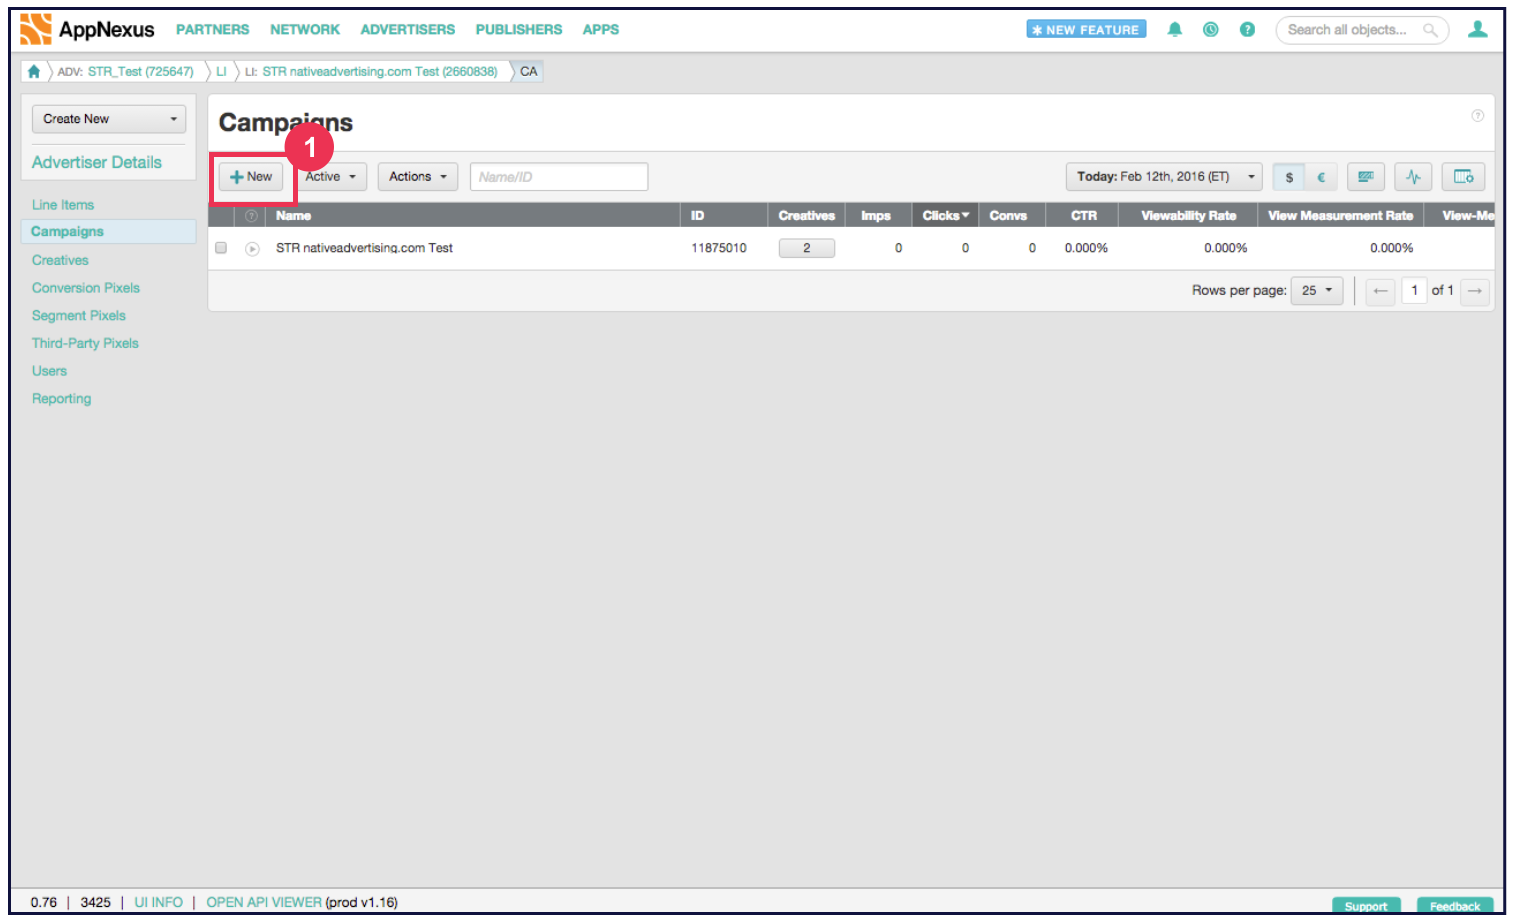Viewport: 1514px width, 924px height.
Task: Click the Creatives column header
Action: pyautogui.click(x=806, y=215)
